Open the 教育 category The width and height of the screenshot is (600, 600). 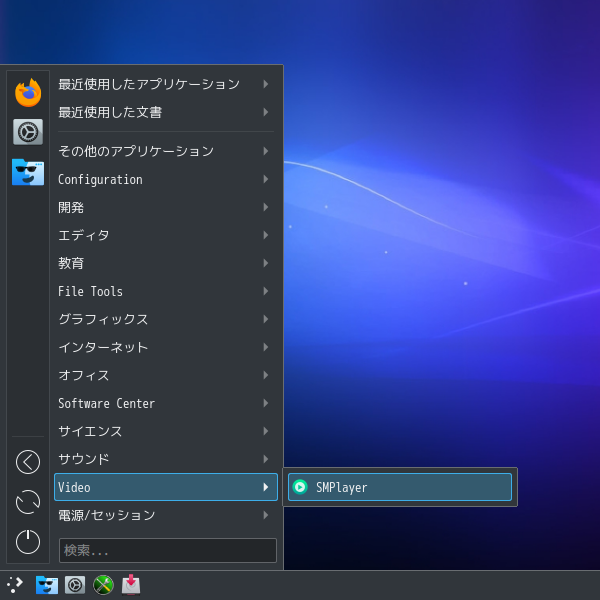point(166,263)
